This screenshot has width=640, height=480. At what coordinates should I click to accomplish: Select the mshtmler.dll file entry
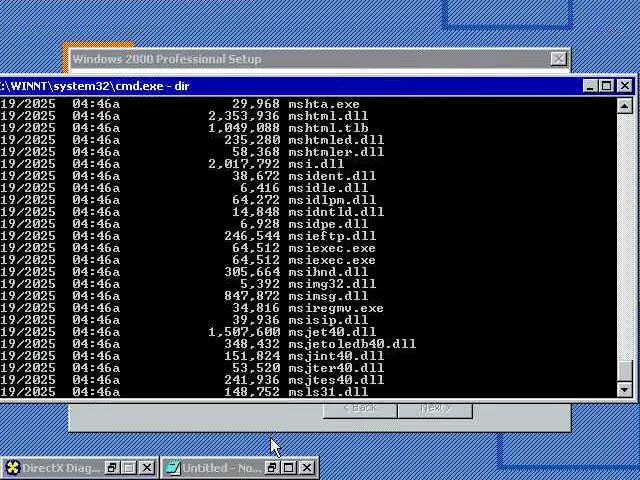click(336, 152)
